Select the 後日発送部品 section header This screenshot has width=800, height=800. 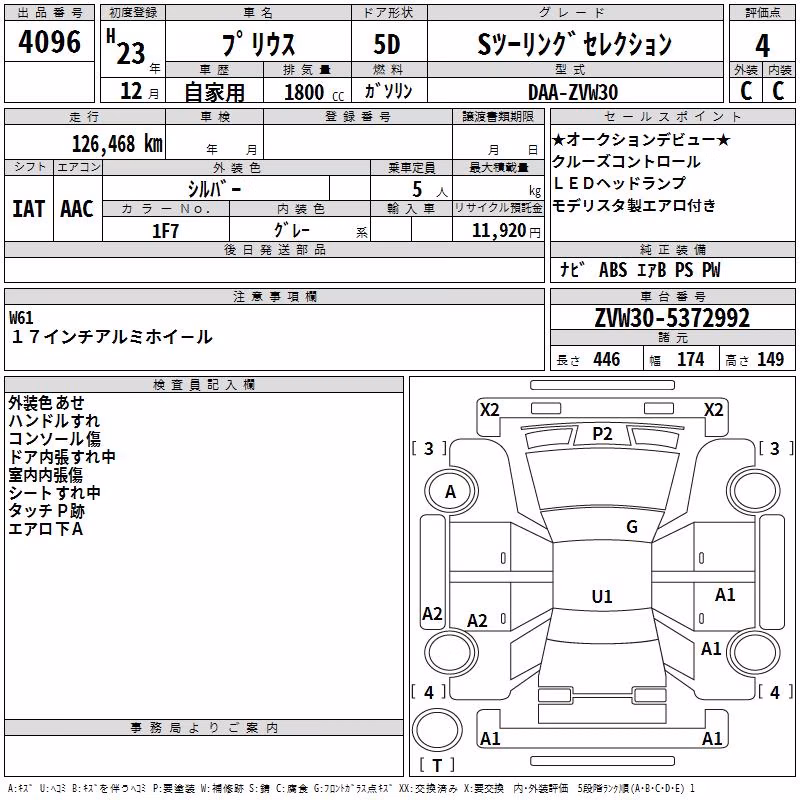(274, 249)
